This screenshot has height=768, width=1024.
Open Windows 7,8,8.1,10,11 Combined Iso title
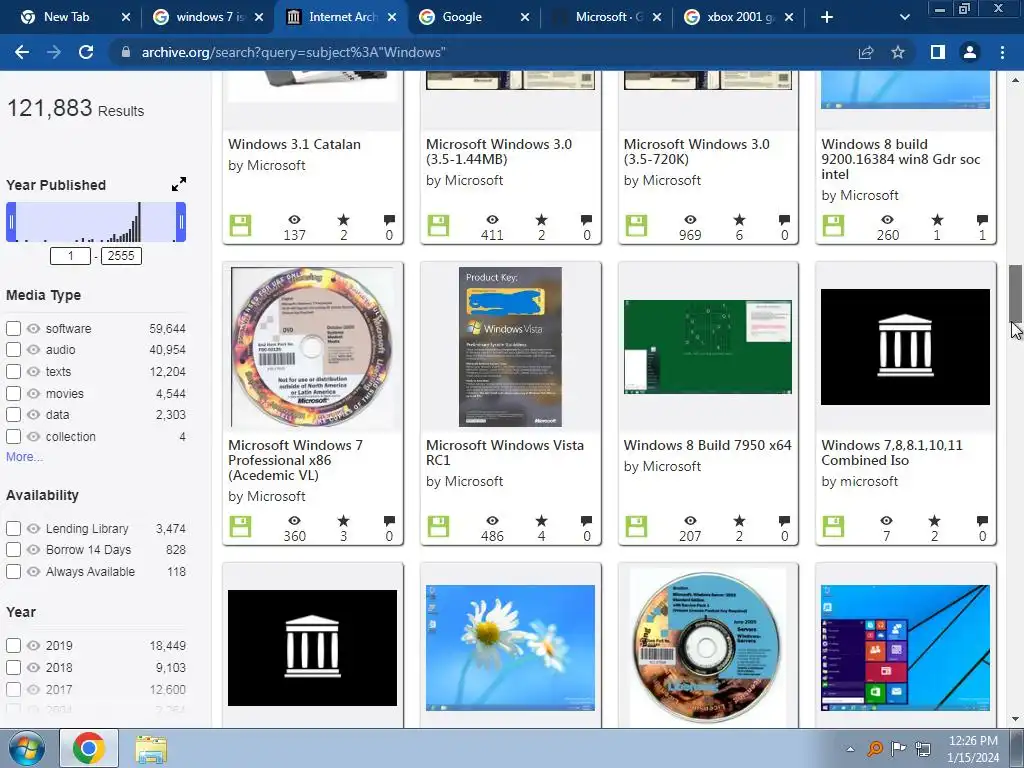coord(892,453)
